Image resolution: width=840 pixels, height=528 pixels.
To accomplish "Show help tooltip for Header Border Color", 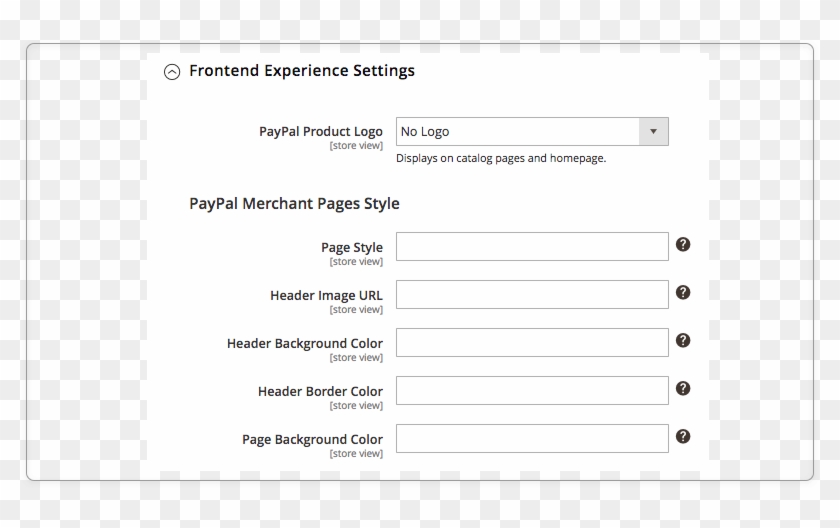I will 682,388.
